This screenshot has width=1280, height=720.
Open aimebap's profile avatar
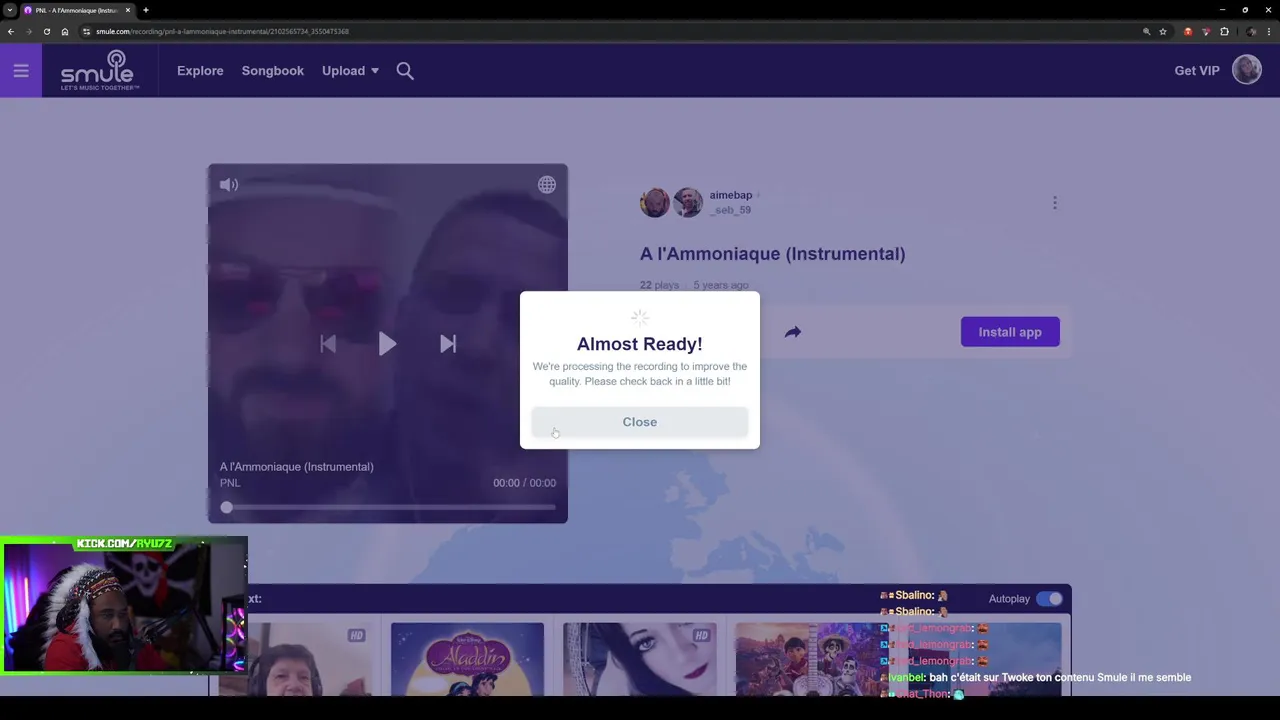click(655, 203)
